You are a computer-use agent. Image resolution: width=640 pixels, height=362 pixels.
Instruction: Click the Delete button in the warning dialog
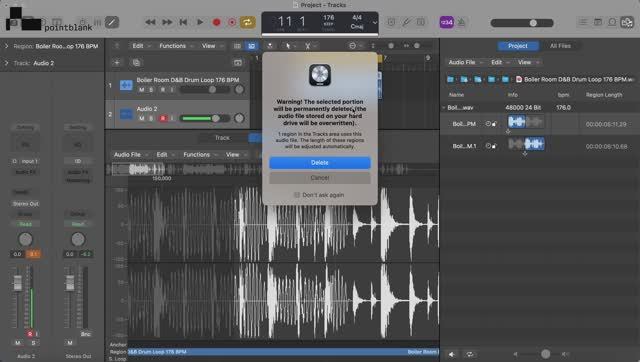(x=320, y=162)
